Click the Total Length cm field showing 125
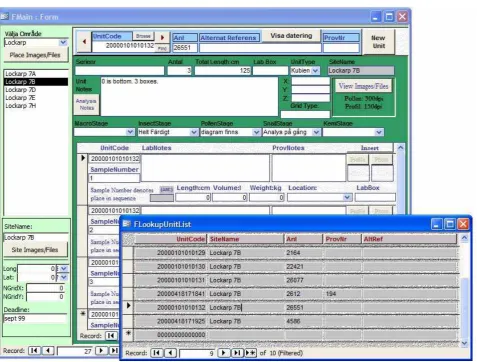This screenshot has width=477, height=362. pos(223,71)
